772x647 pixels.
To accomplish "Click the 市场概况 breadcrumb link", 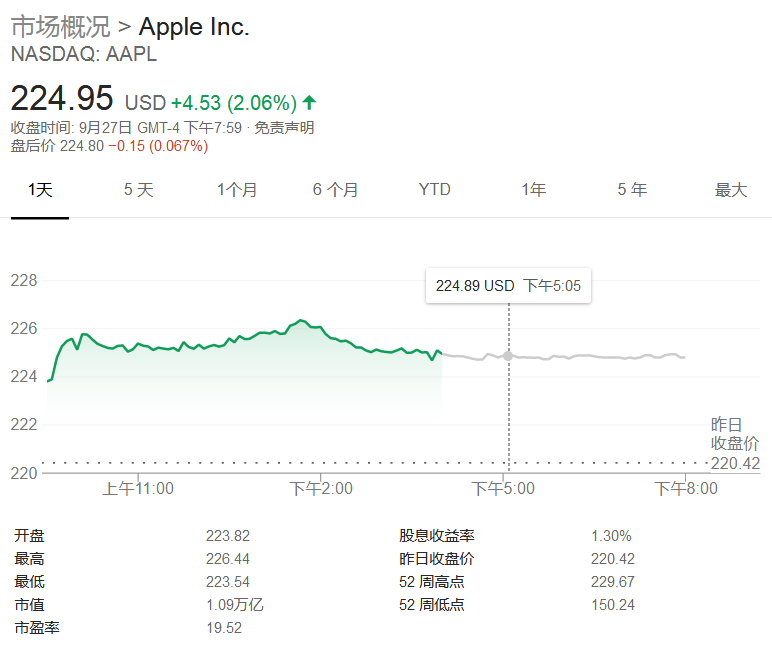I will [x=59, y=27].
